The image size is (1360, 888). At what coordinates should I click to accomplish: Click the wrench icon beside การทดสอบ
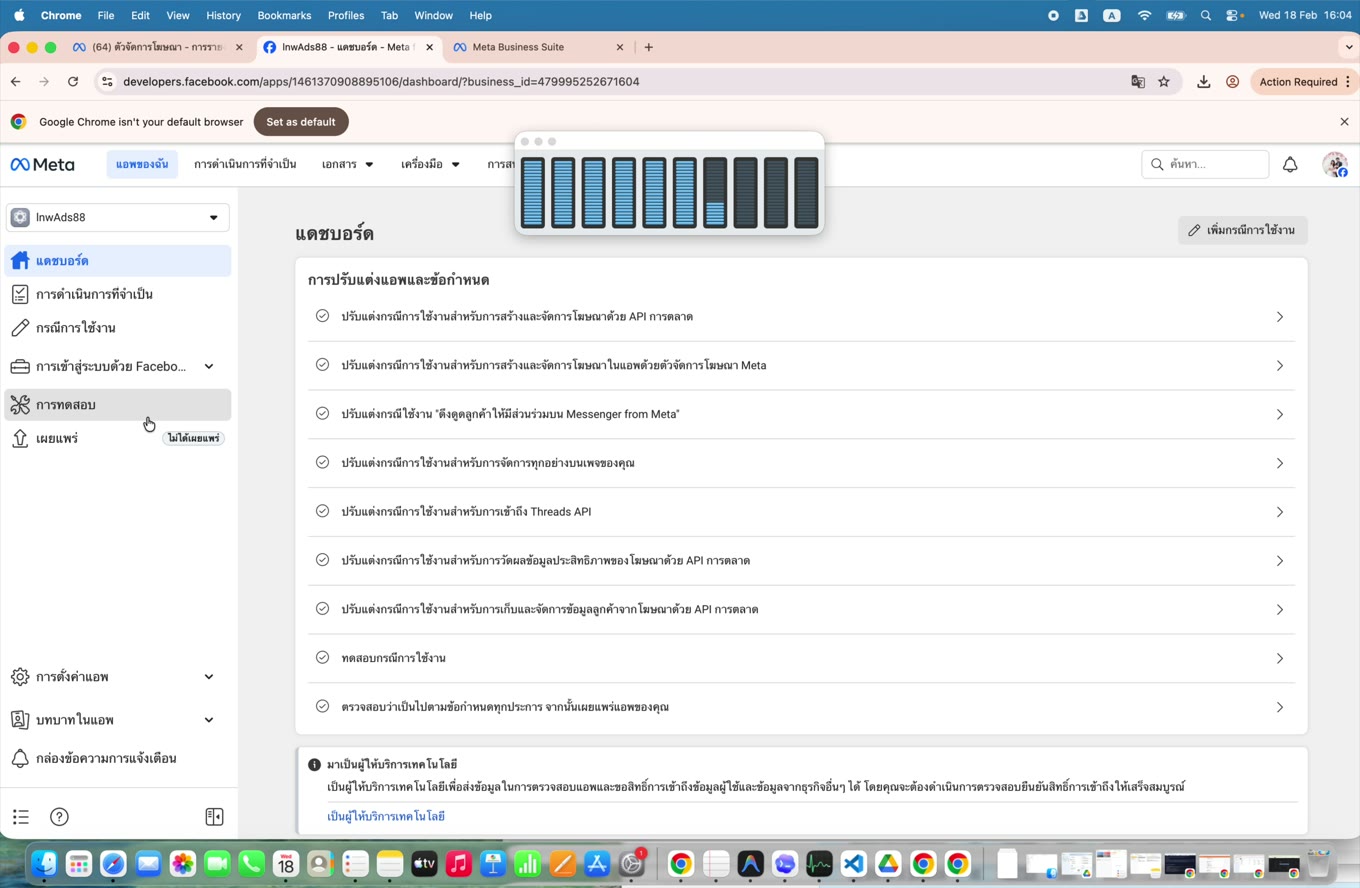coord(20,405)
